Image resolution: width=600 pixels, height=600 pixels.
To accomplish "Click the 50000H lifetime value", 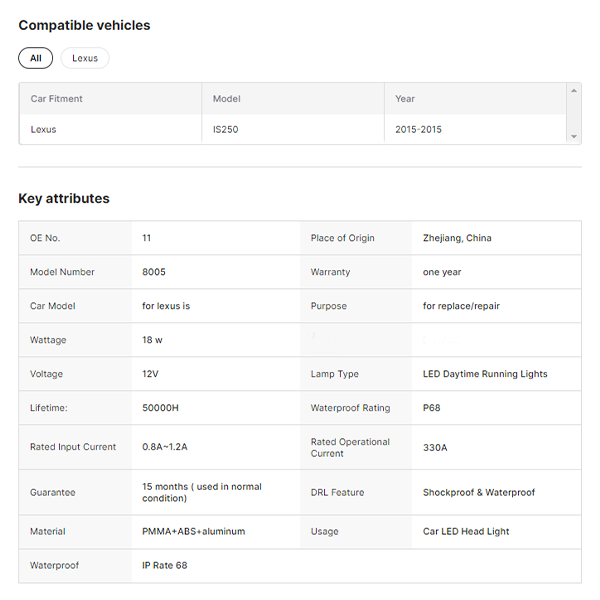I will click(160, 408).
